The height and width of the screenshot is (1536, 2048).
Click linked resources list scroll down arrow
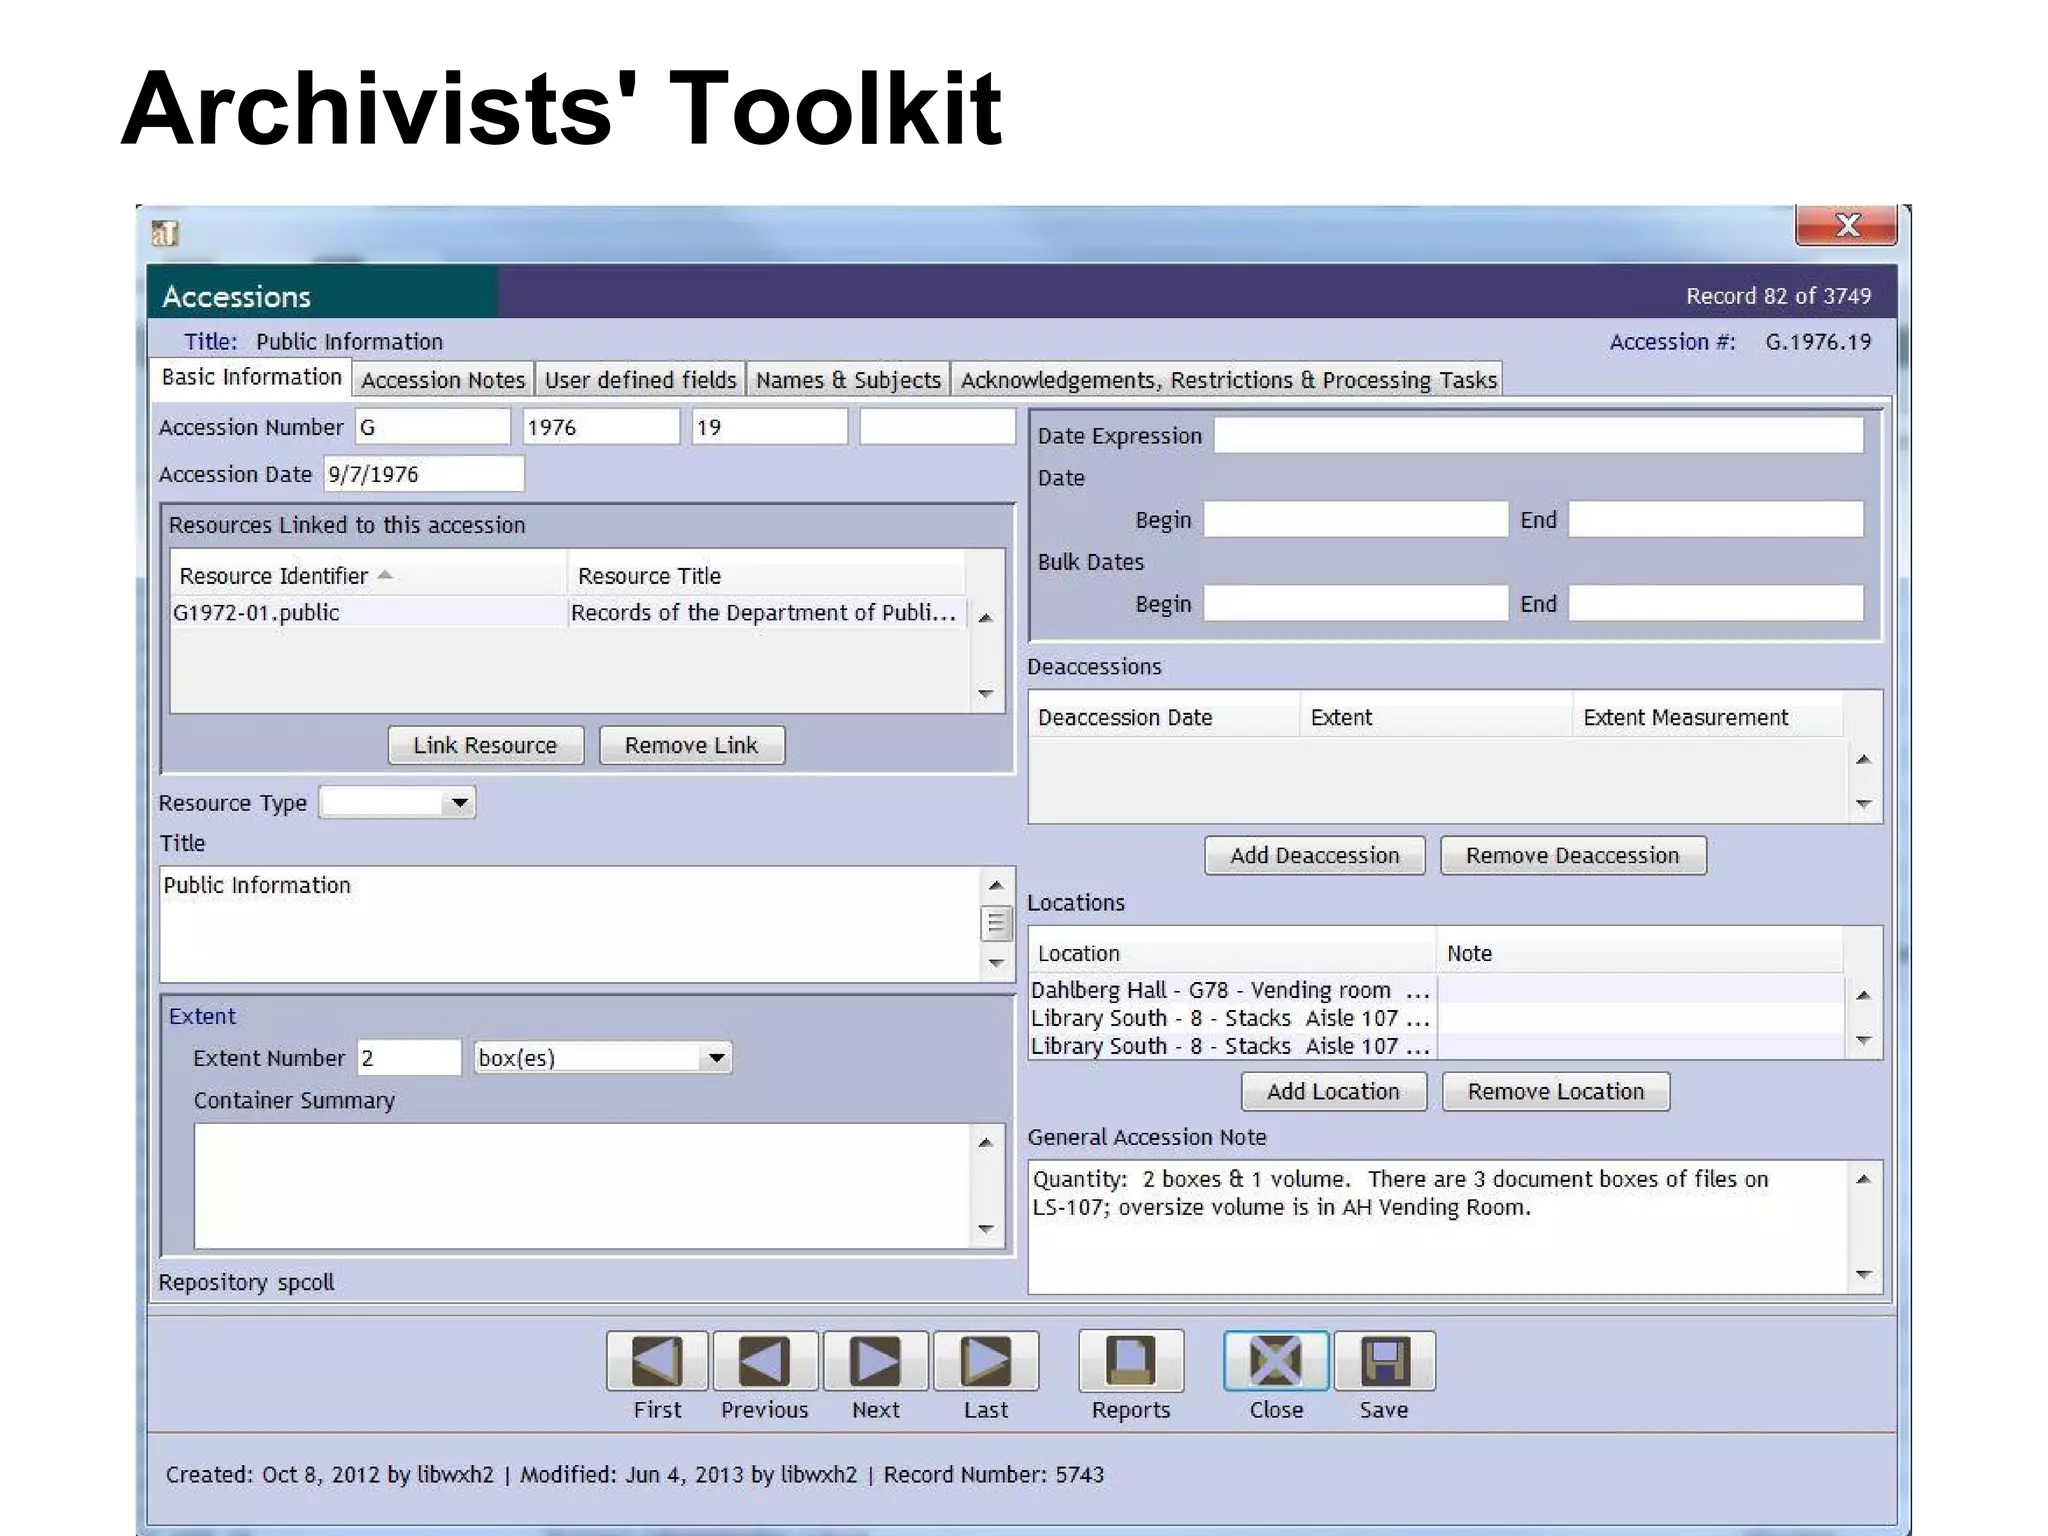click(x=985, y=693)
